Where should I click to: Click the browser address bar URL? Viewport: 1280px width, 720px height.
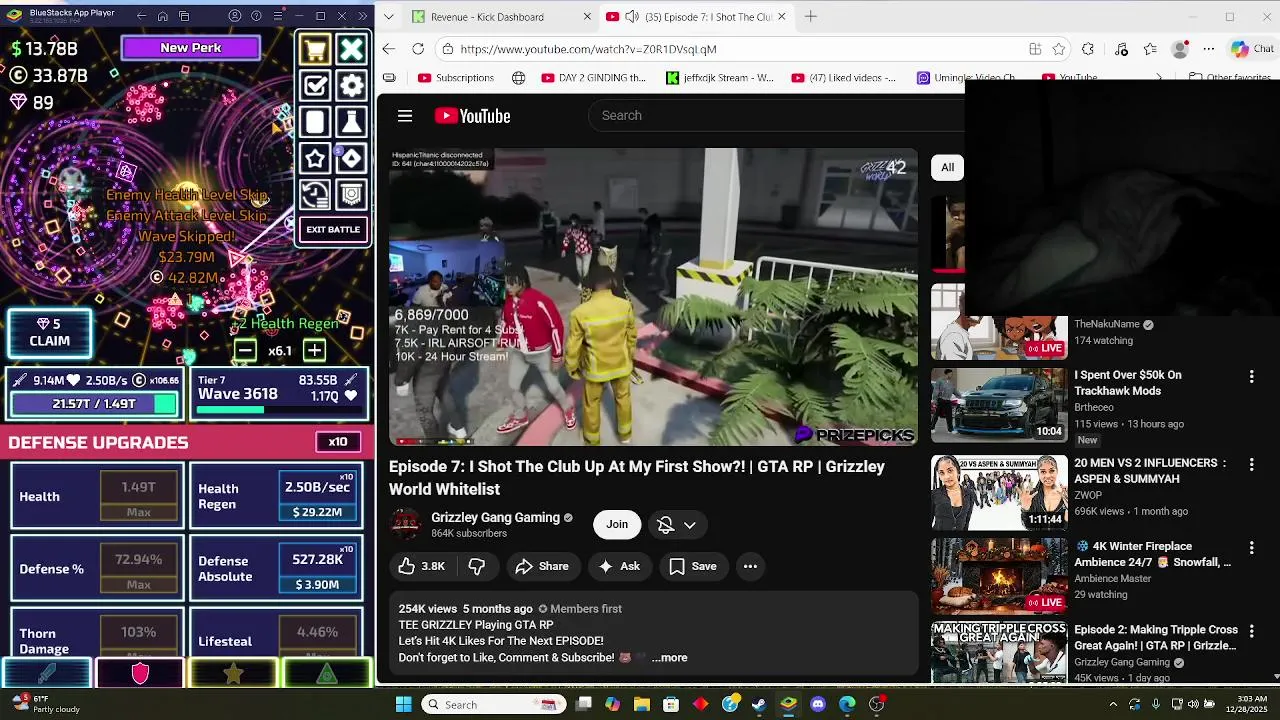pos(588,49)
